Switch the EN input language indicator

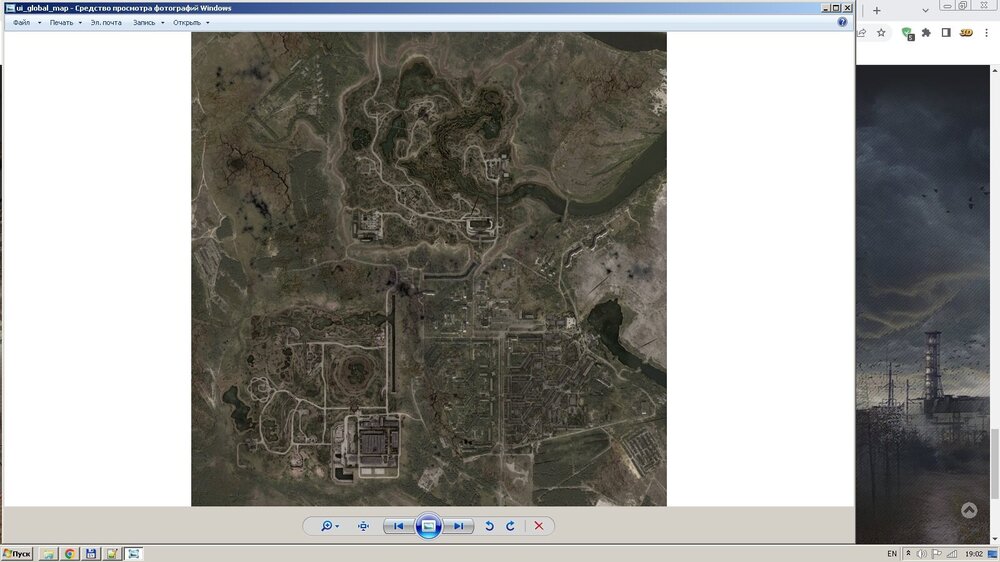(x=892, y=554)
